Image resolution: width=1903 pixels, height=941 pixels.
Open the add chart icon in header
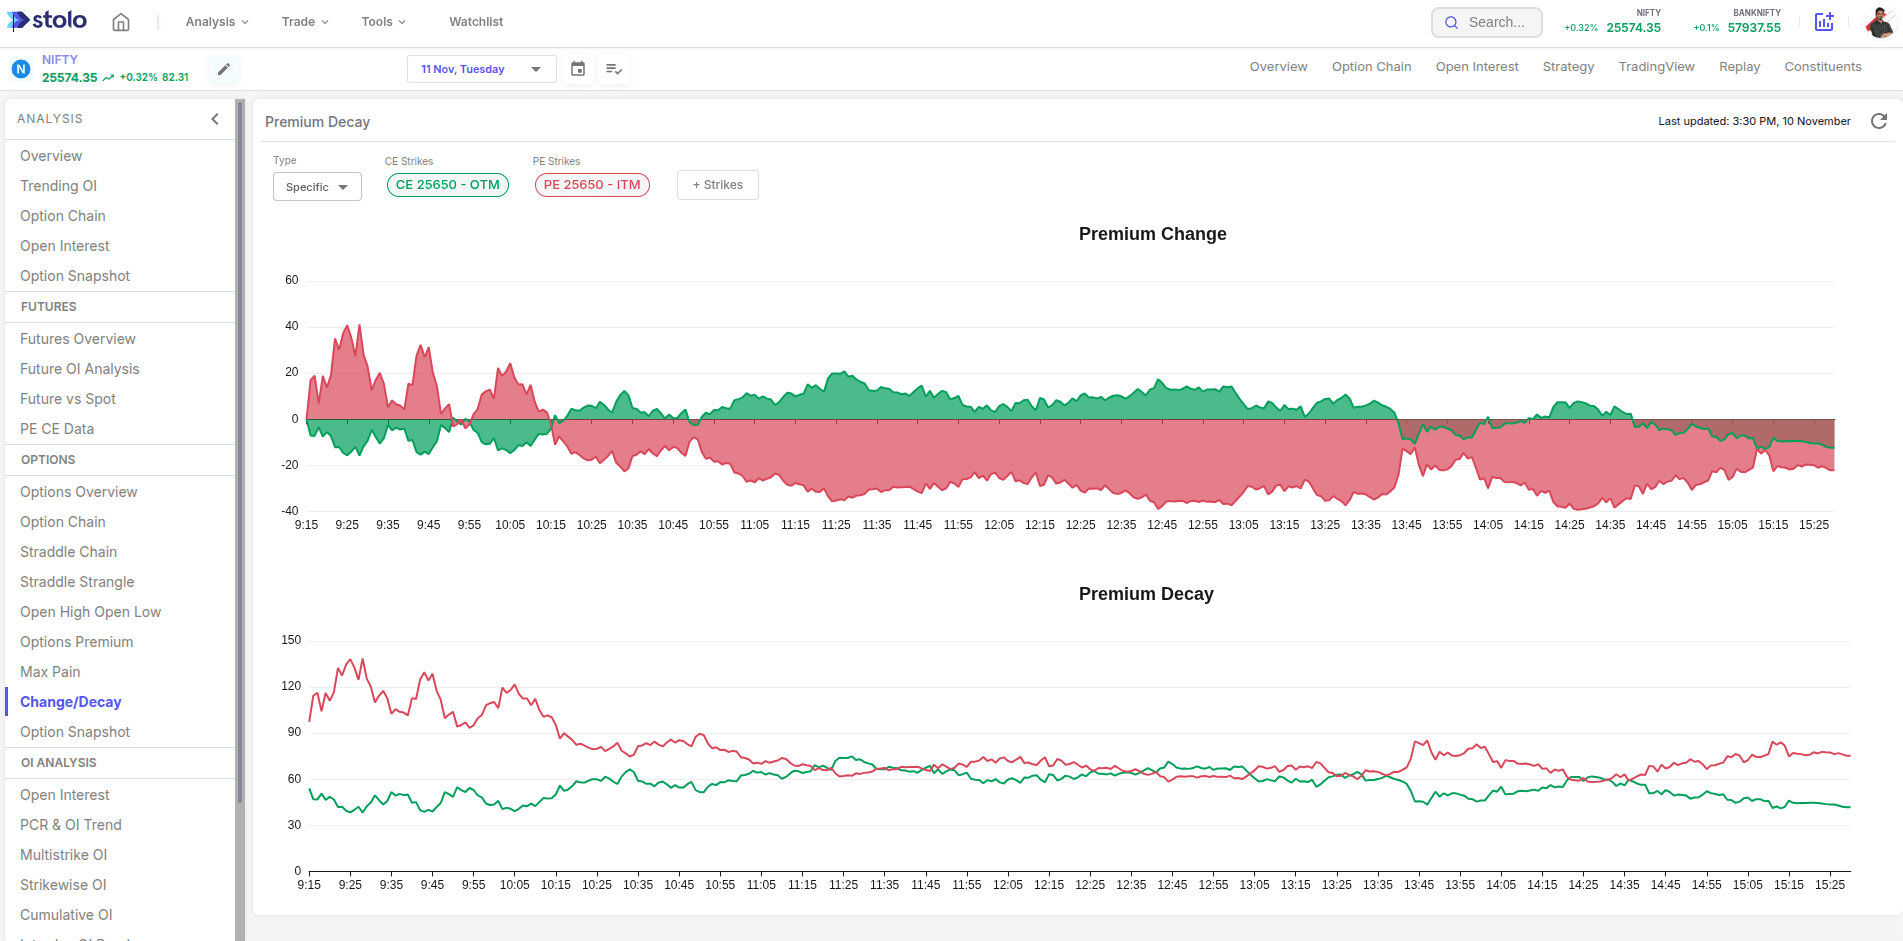1824,22
